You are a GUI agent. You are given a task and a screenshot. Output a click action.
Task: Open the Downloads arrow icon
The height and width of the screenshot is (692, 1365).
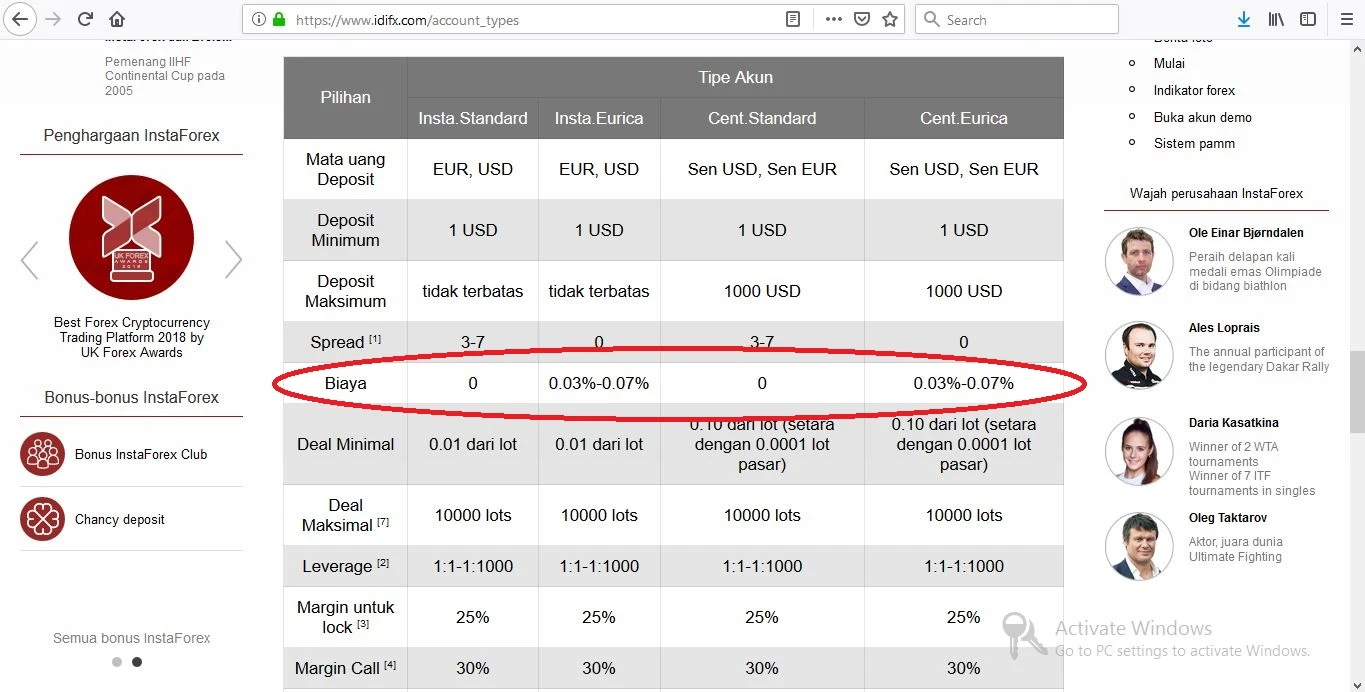tap(1244, 19)
